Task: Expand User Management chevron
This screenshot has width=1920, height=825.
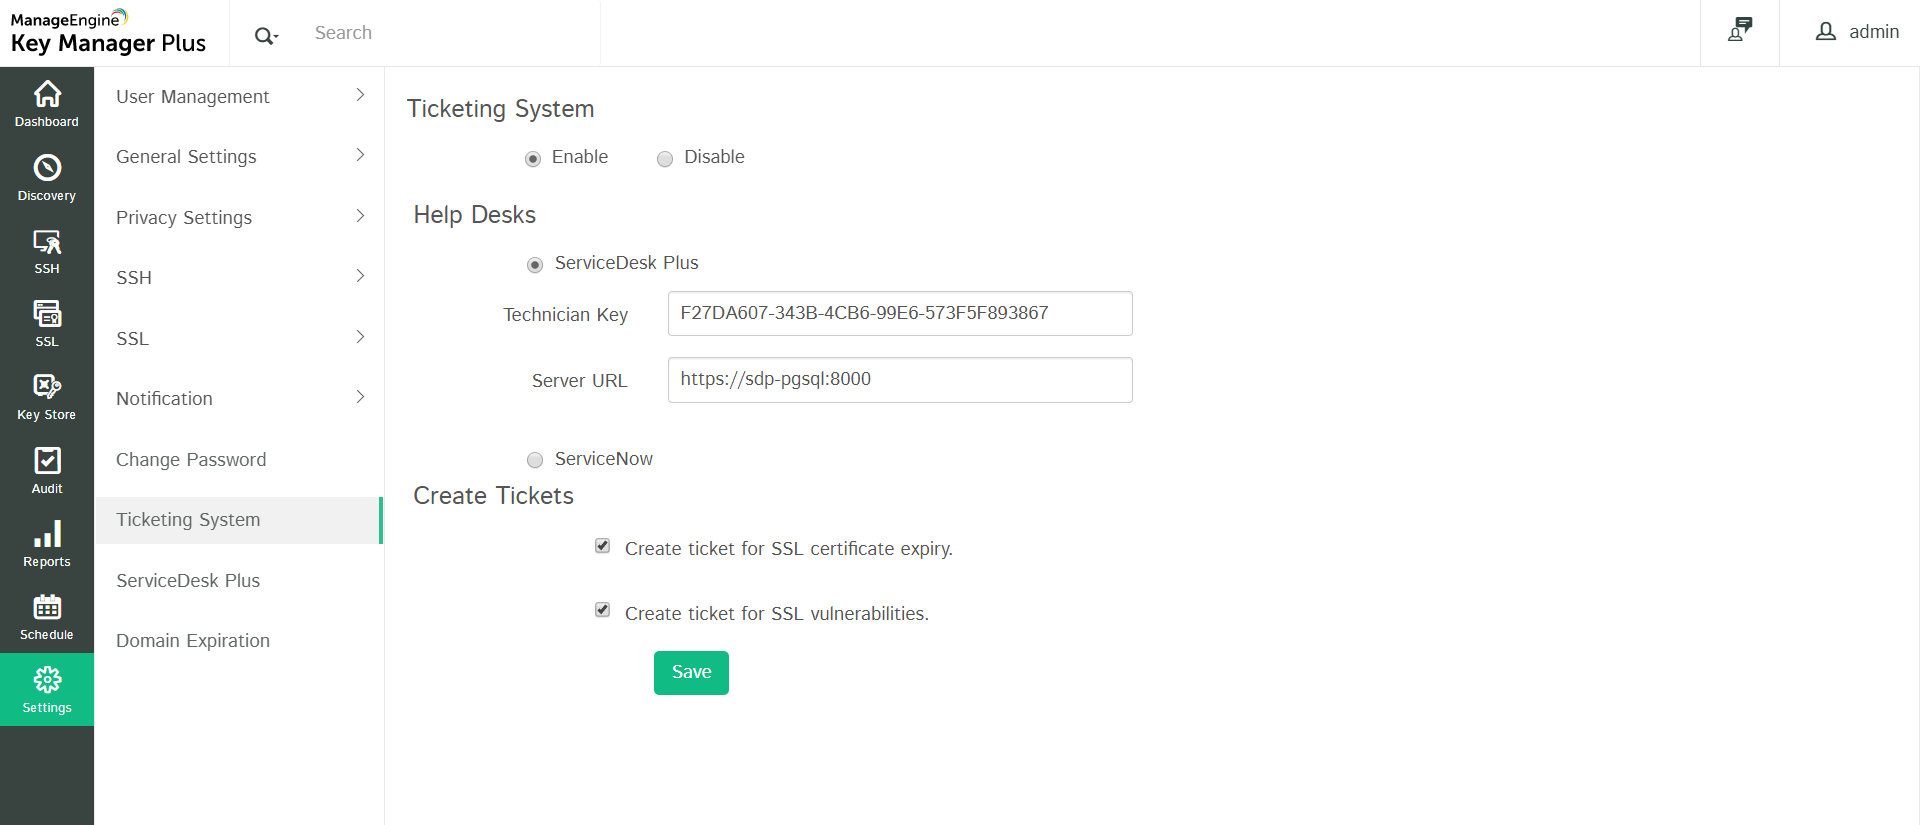Action: 361,95
